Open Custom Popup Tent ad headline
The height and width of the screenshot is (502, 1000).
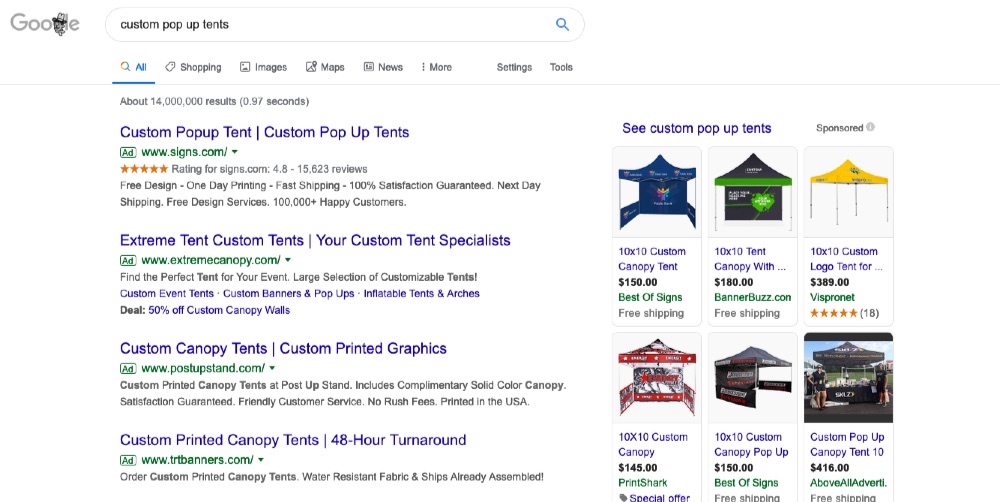click(265, 132)
